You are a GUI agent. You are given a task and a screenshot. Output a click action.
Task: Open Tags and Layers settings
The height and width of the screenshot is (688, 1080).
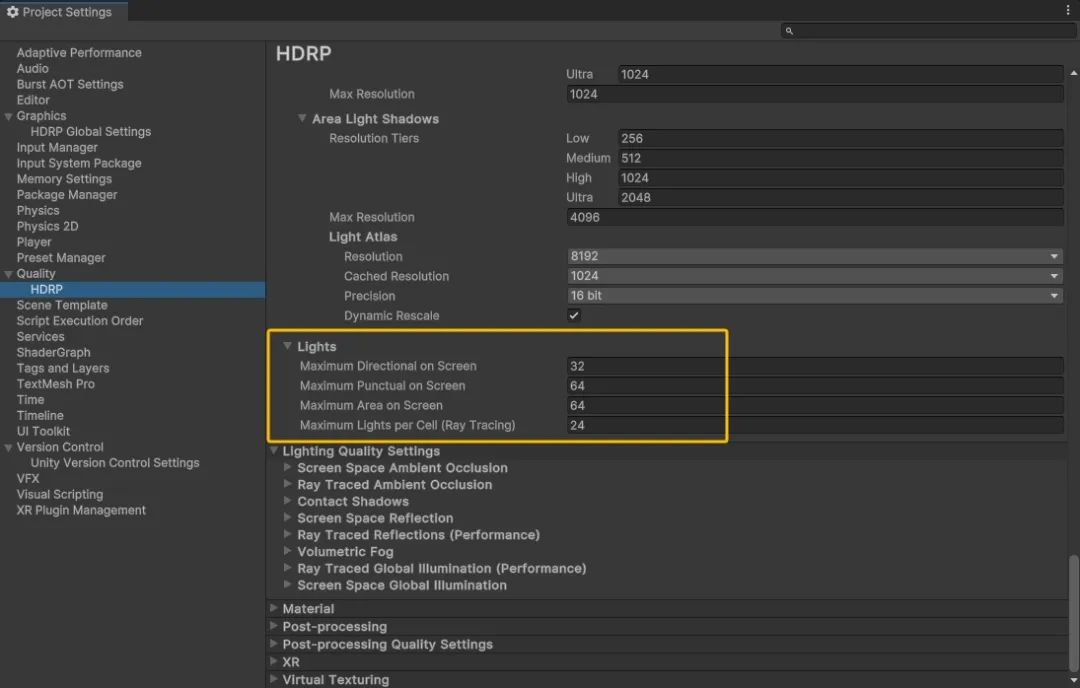pos(63,368)
